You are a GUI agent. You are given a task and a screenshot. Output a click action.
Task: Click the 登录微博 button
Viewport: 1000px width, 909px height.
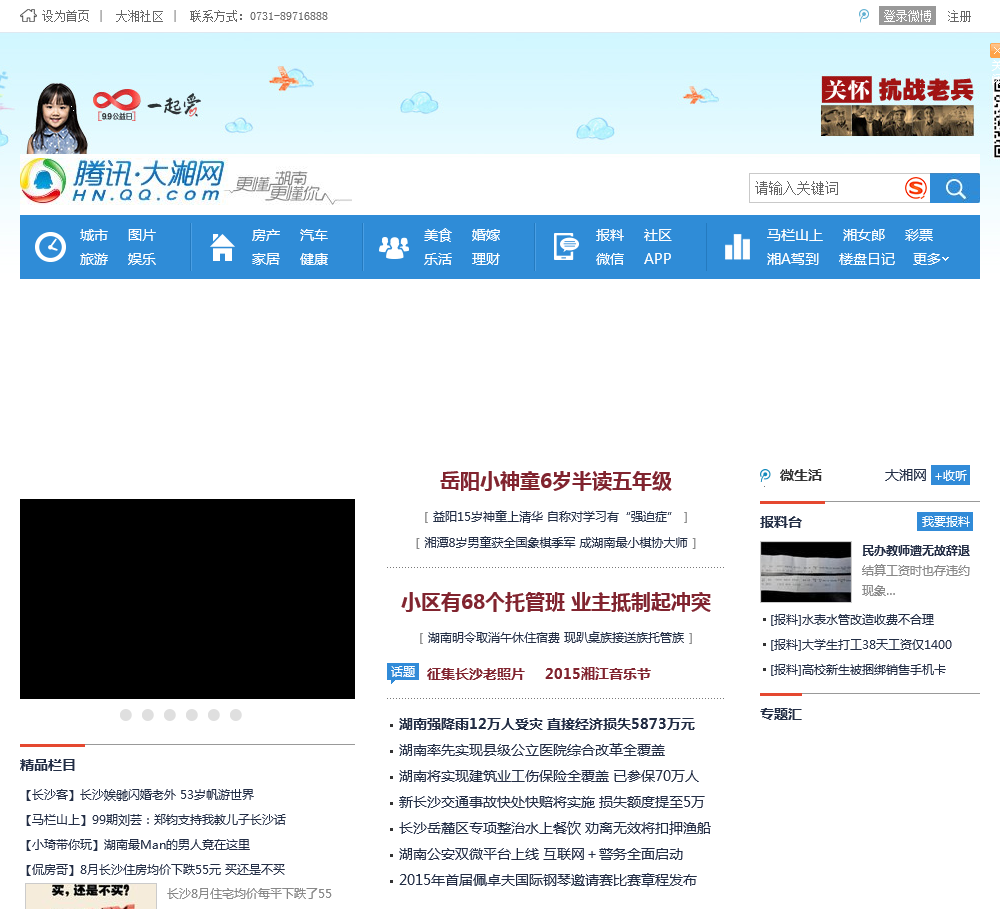coord(907,16)
